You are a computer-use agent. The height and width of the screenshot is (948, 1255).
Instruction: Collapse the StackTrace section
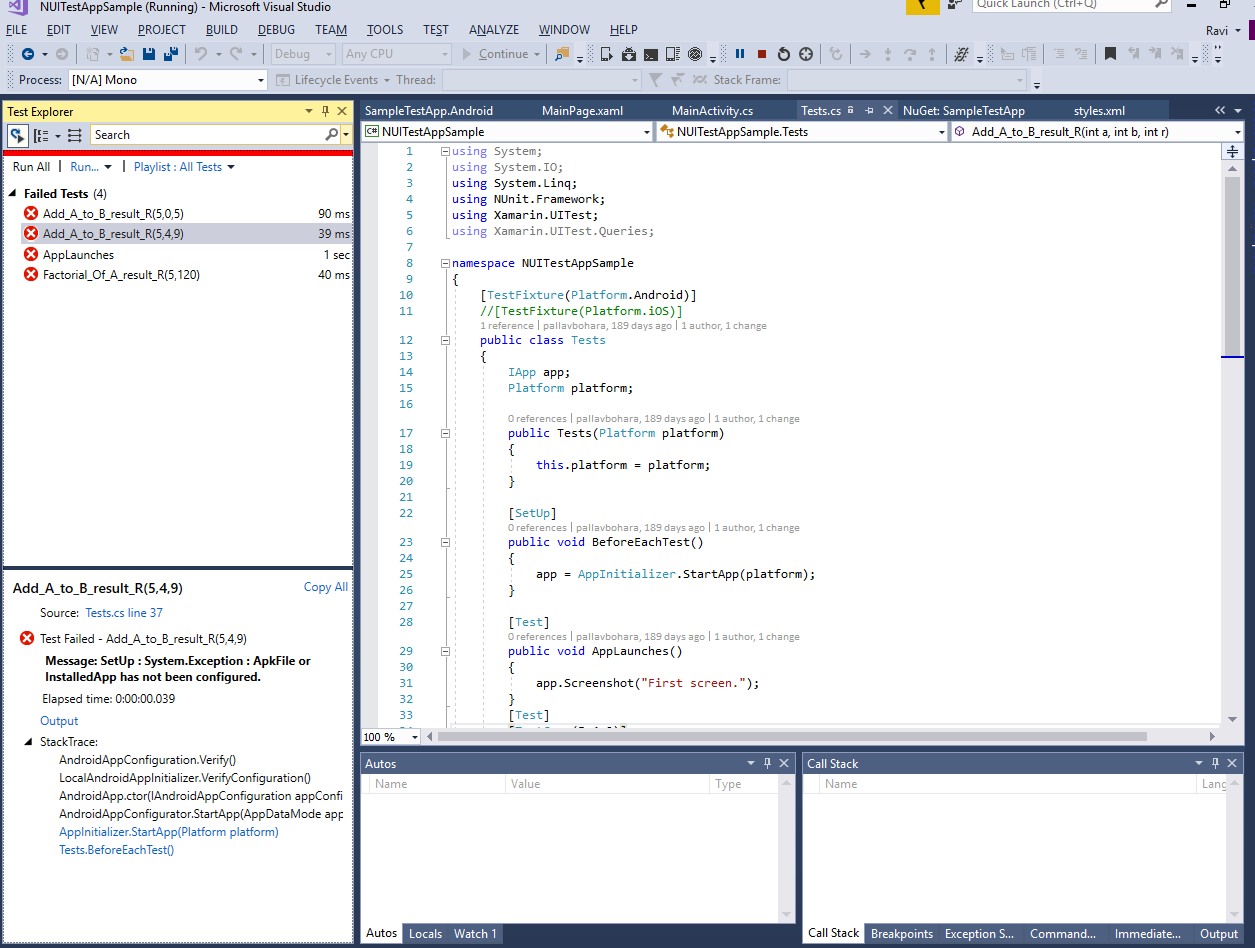tap(28, 742)
